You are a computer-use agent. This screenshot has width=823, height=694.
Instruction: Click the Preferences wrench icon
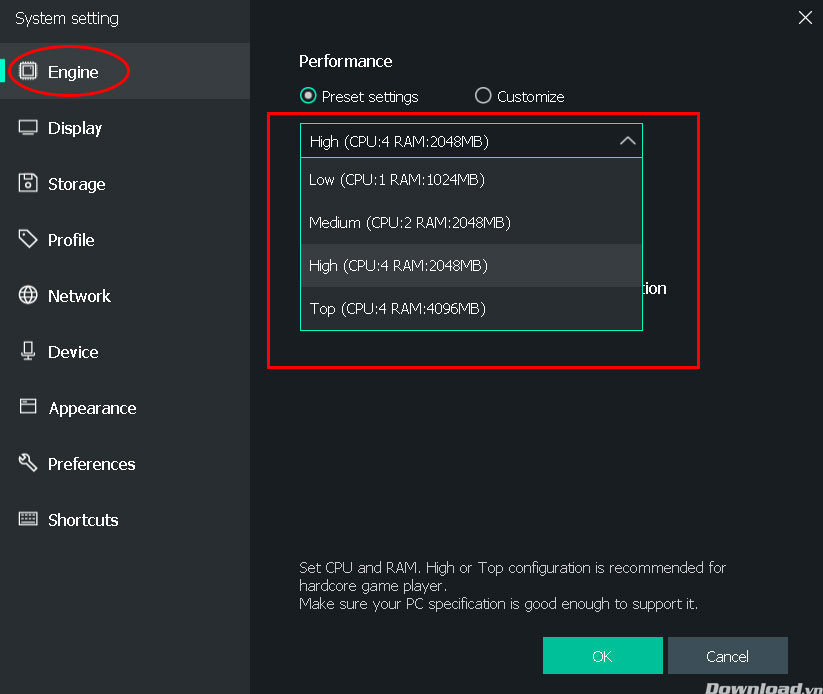coord(28,463)
